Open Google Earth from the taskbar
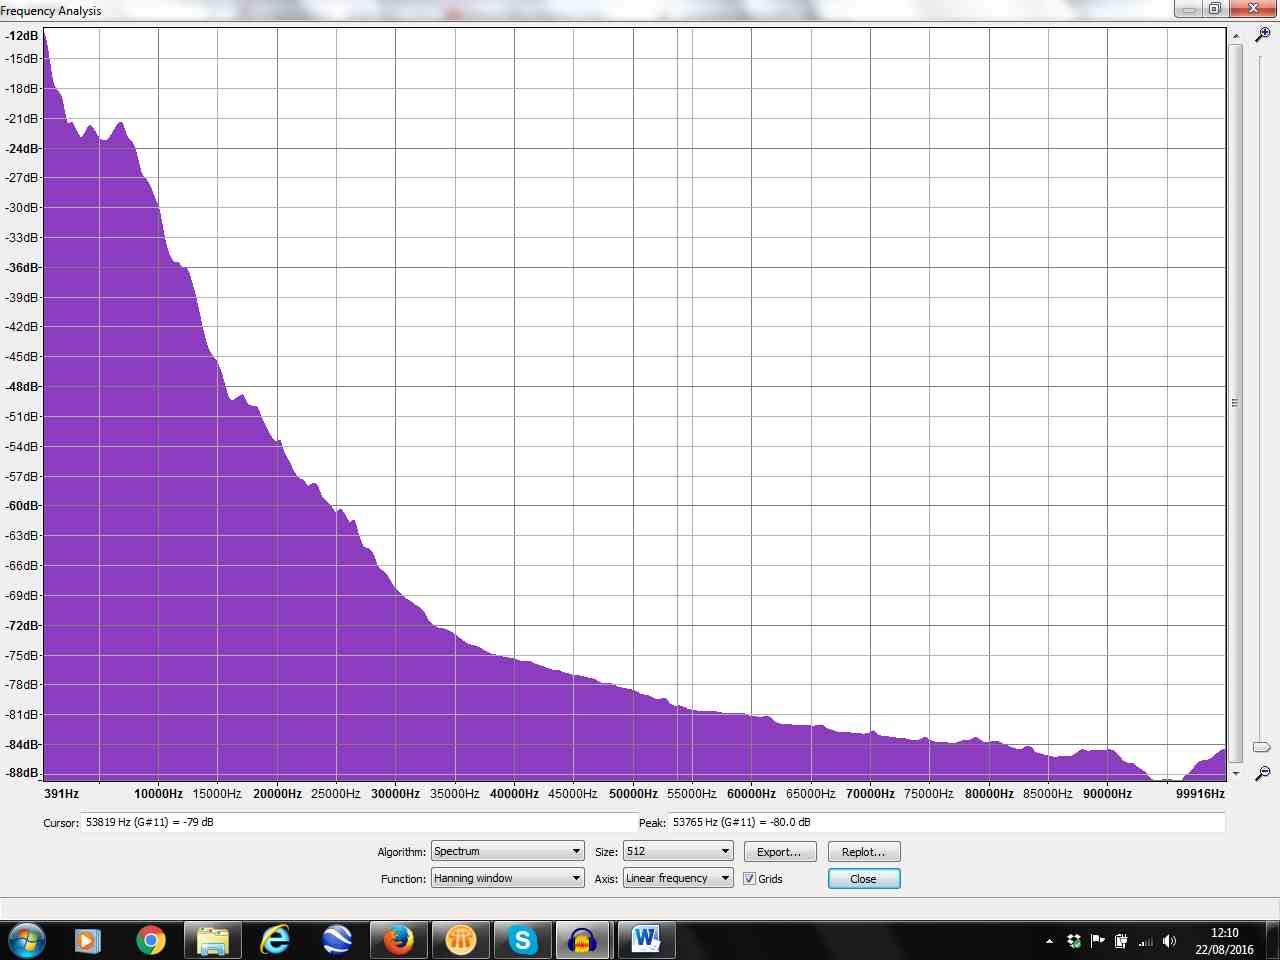 [x=337, y=940]
